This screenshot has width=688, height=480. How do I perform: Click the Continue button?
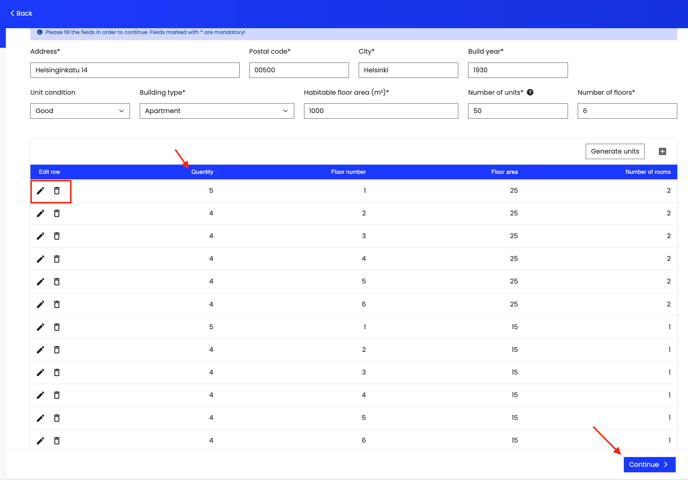pyautogui.click(x=649, y=465)
